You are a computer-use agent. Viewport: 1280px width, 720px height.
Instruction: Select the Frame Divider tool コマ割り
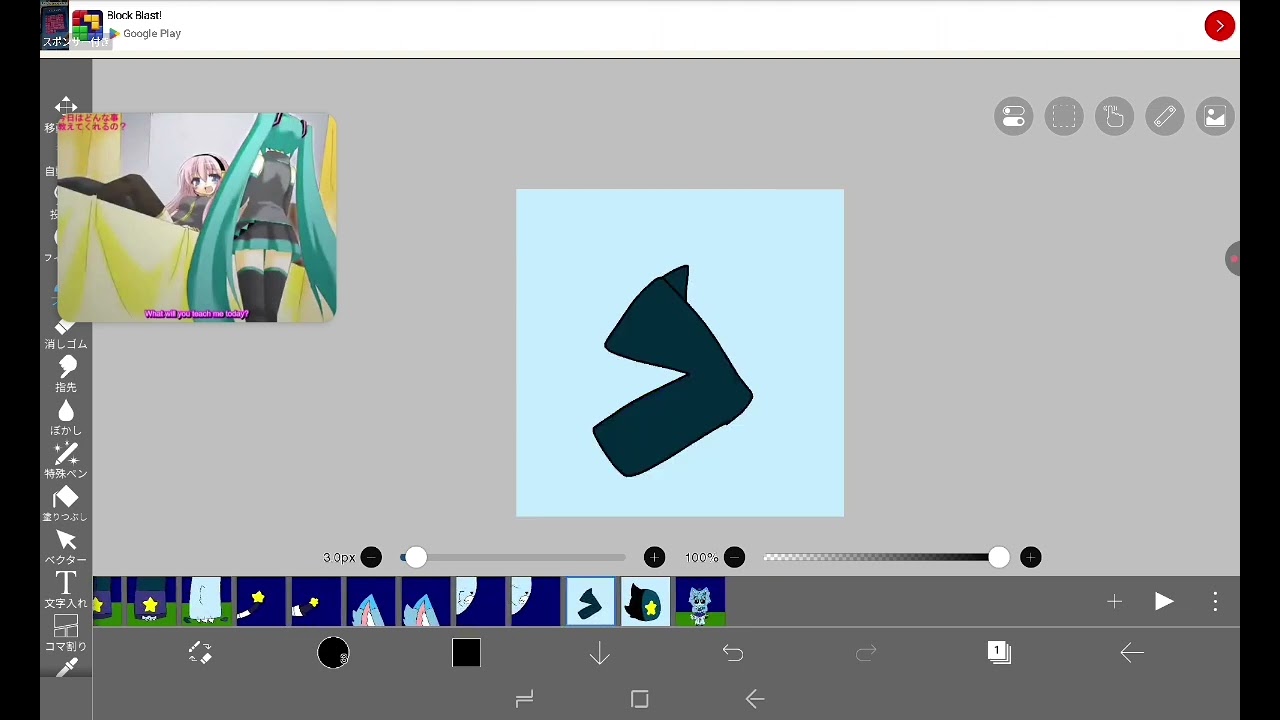coord(66,633)
